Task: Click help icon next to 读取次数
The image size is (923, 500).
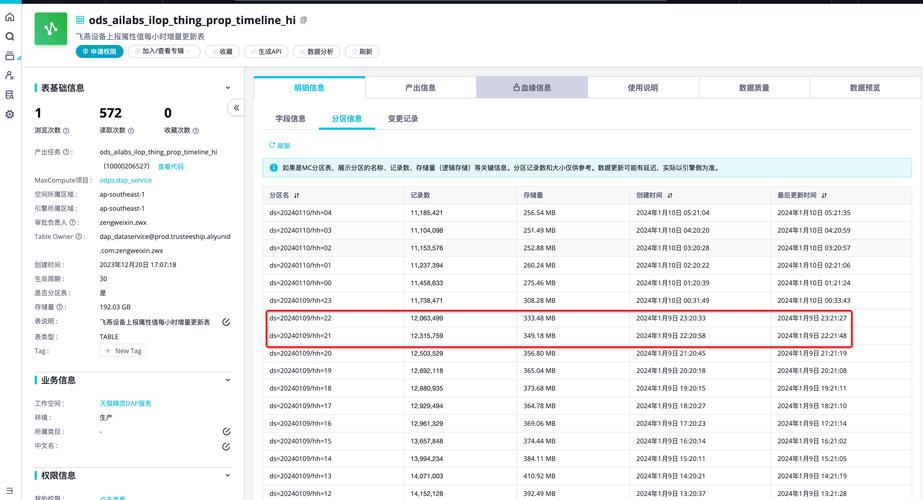Action: pos(131,131)
